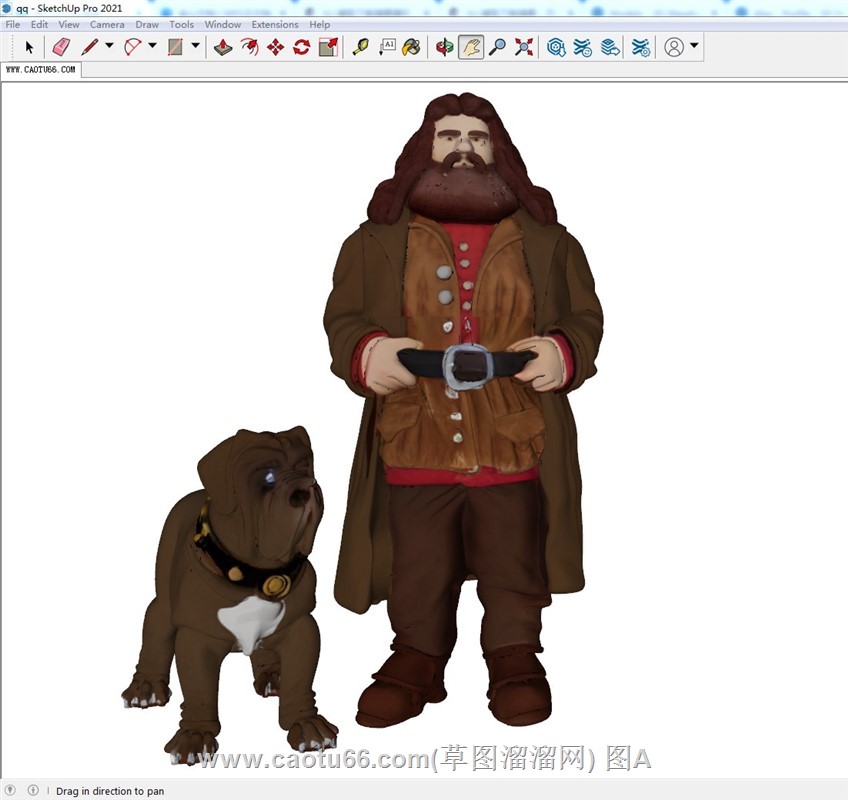
Task: Activate the Push/Pull tool
Action: 223,47
